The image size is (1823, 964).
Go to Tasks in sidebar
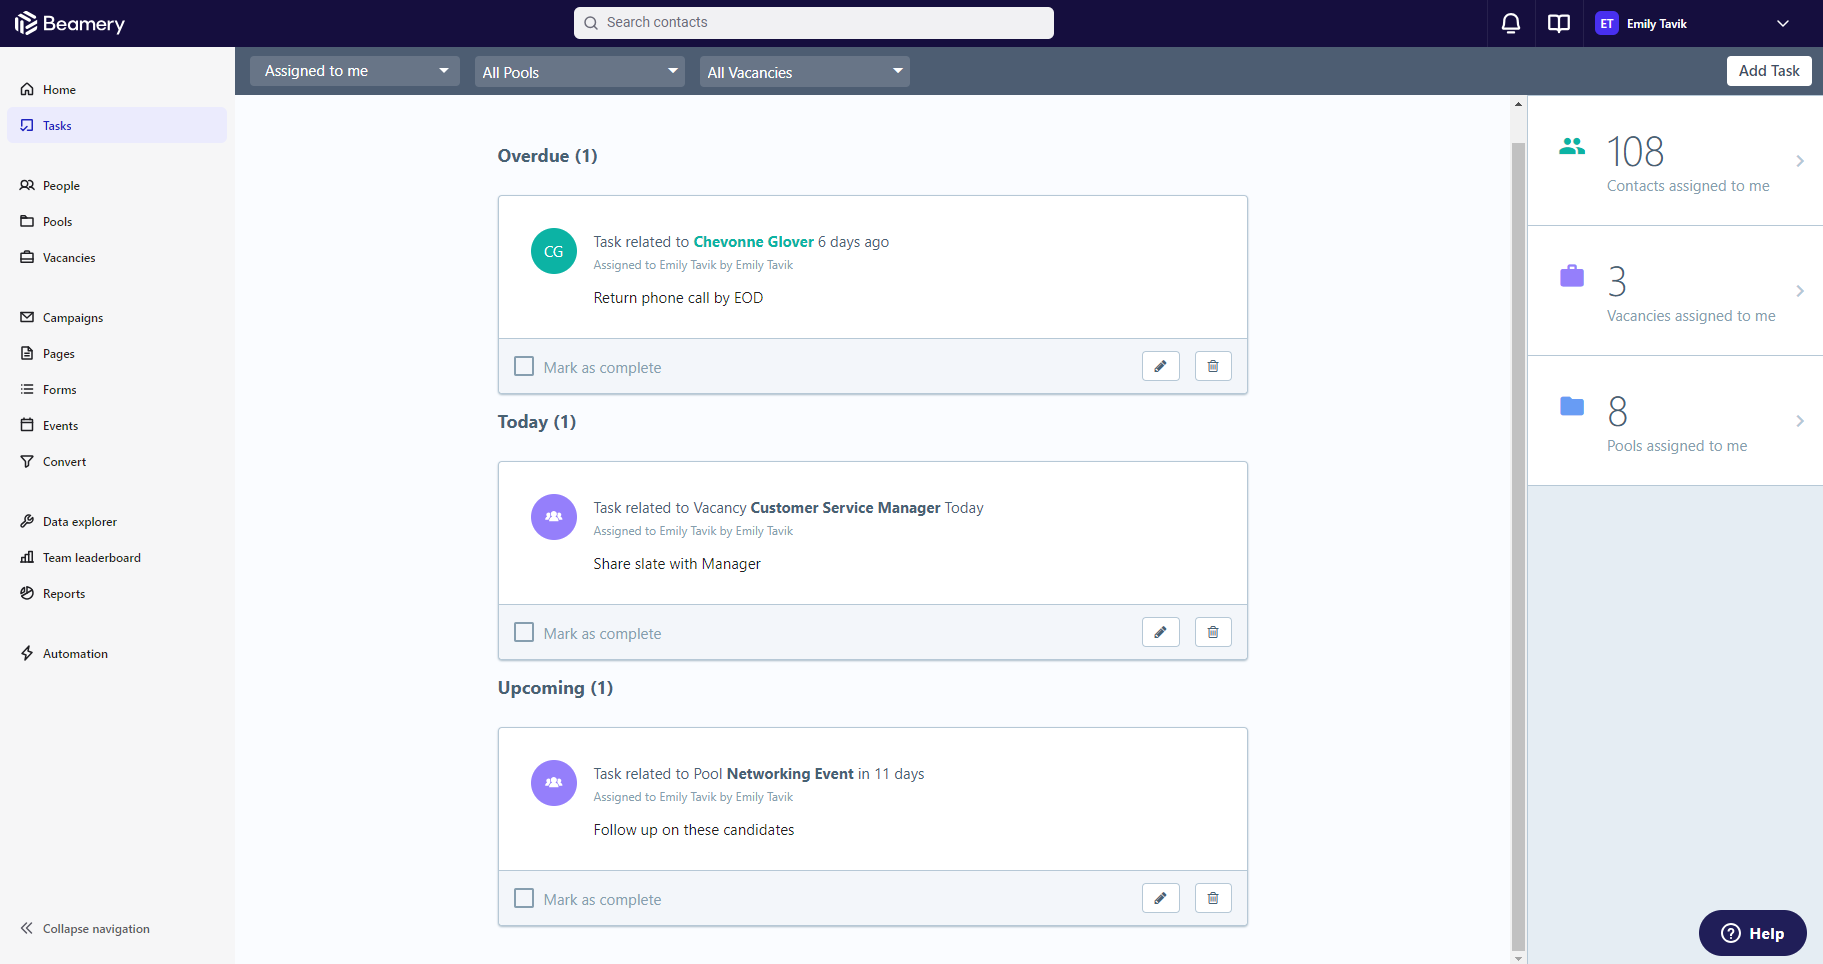(117, 125)
